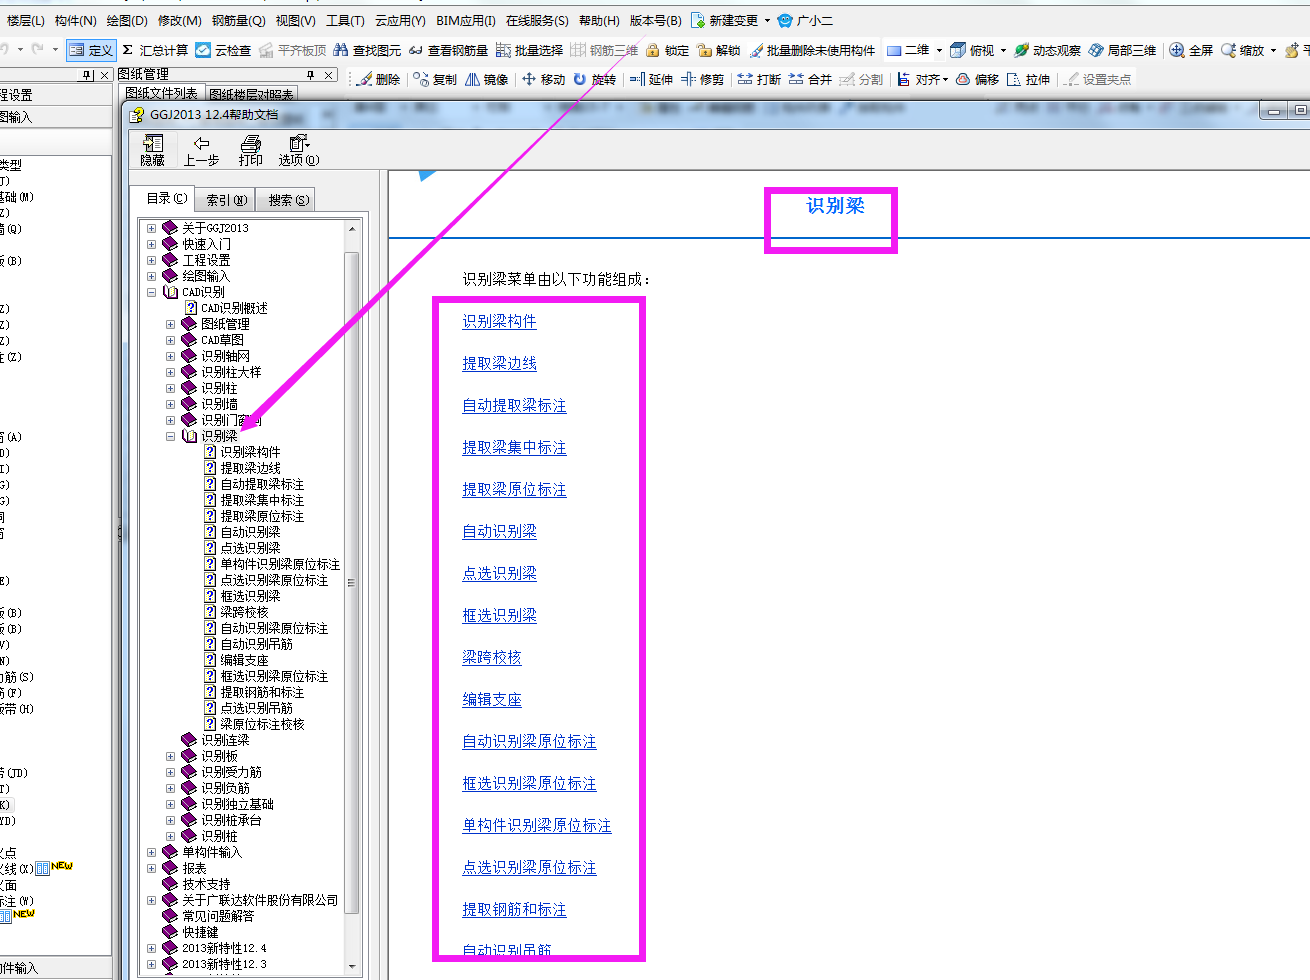Select the 延伸 extend tool
The image size is (1310, 980).
click(651, 79)
